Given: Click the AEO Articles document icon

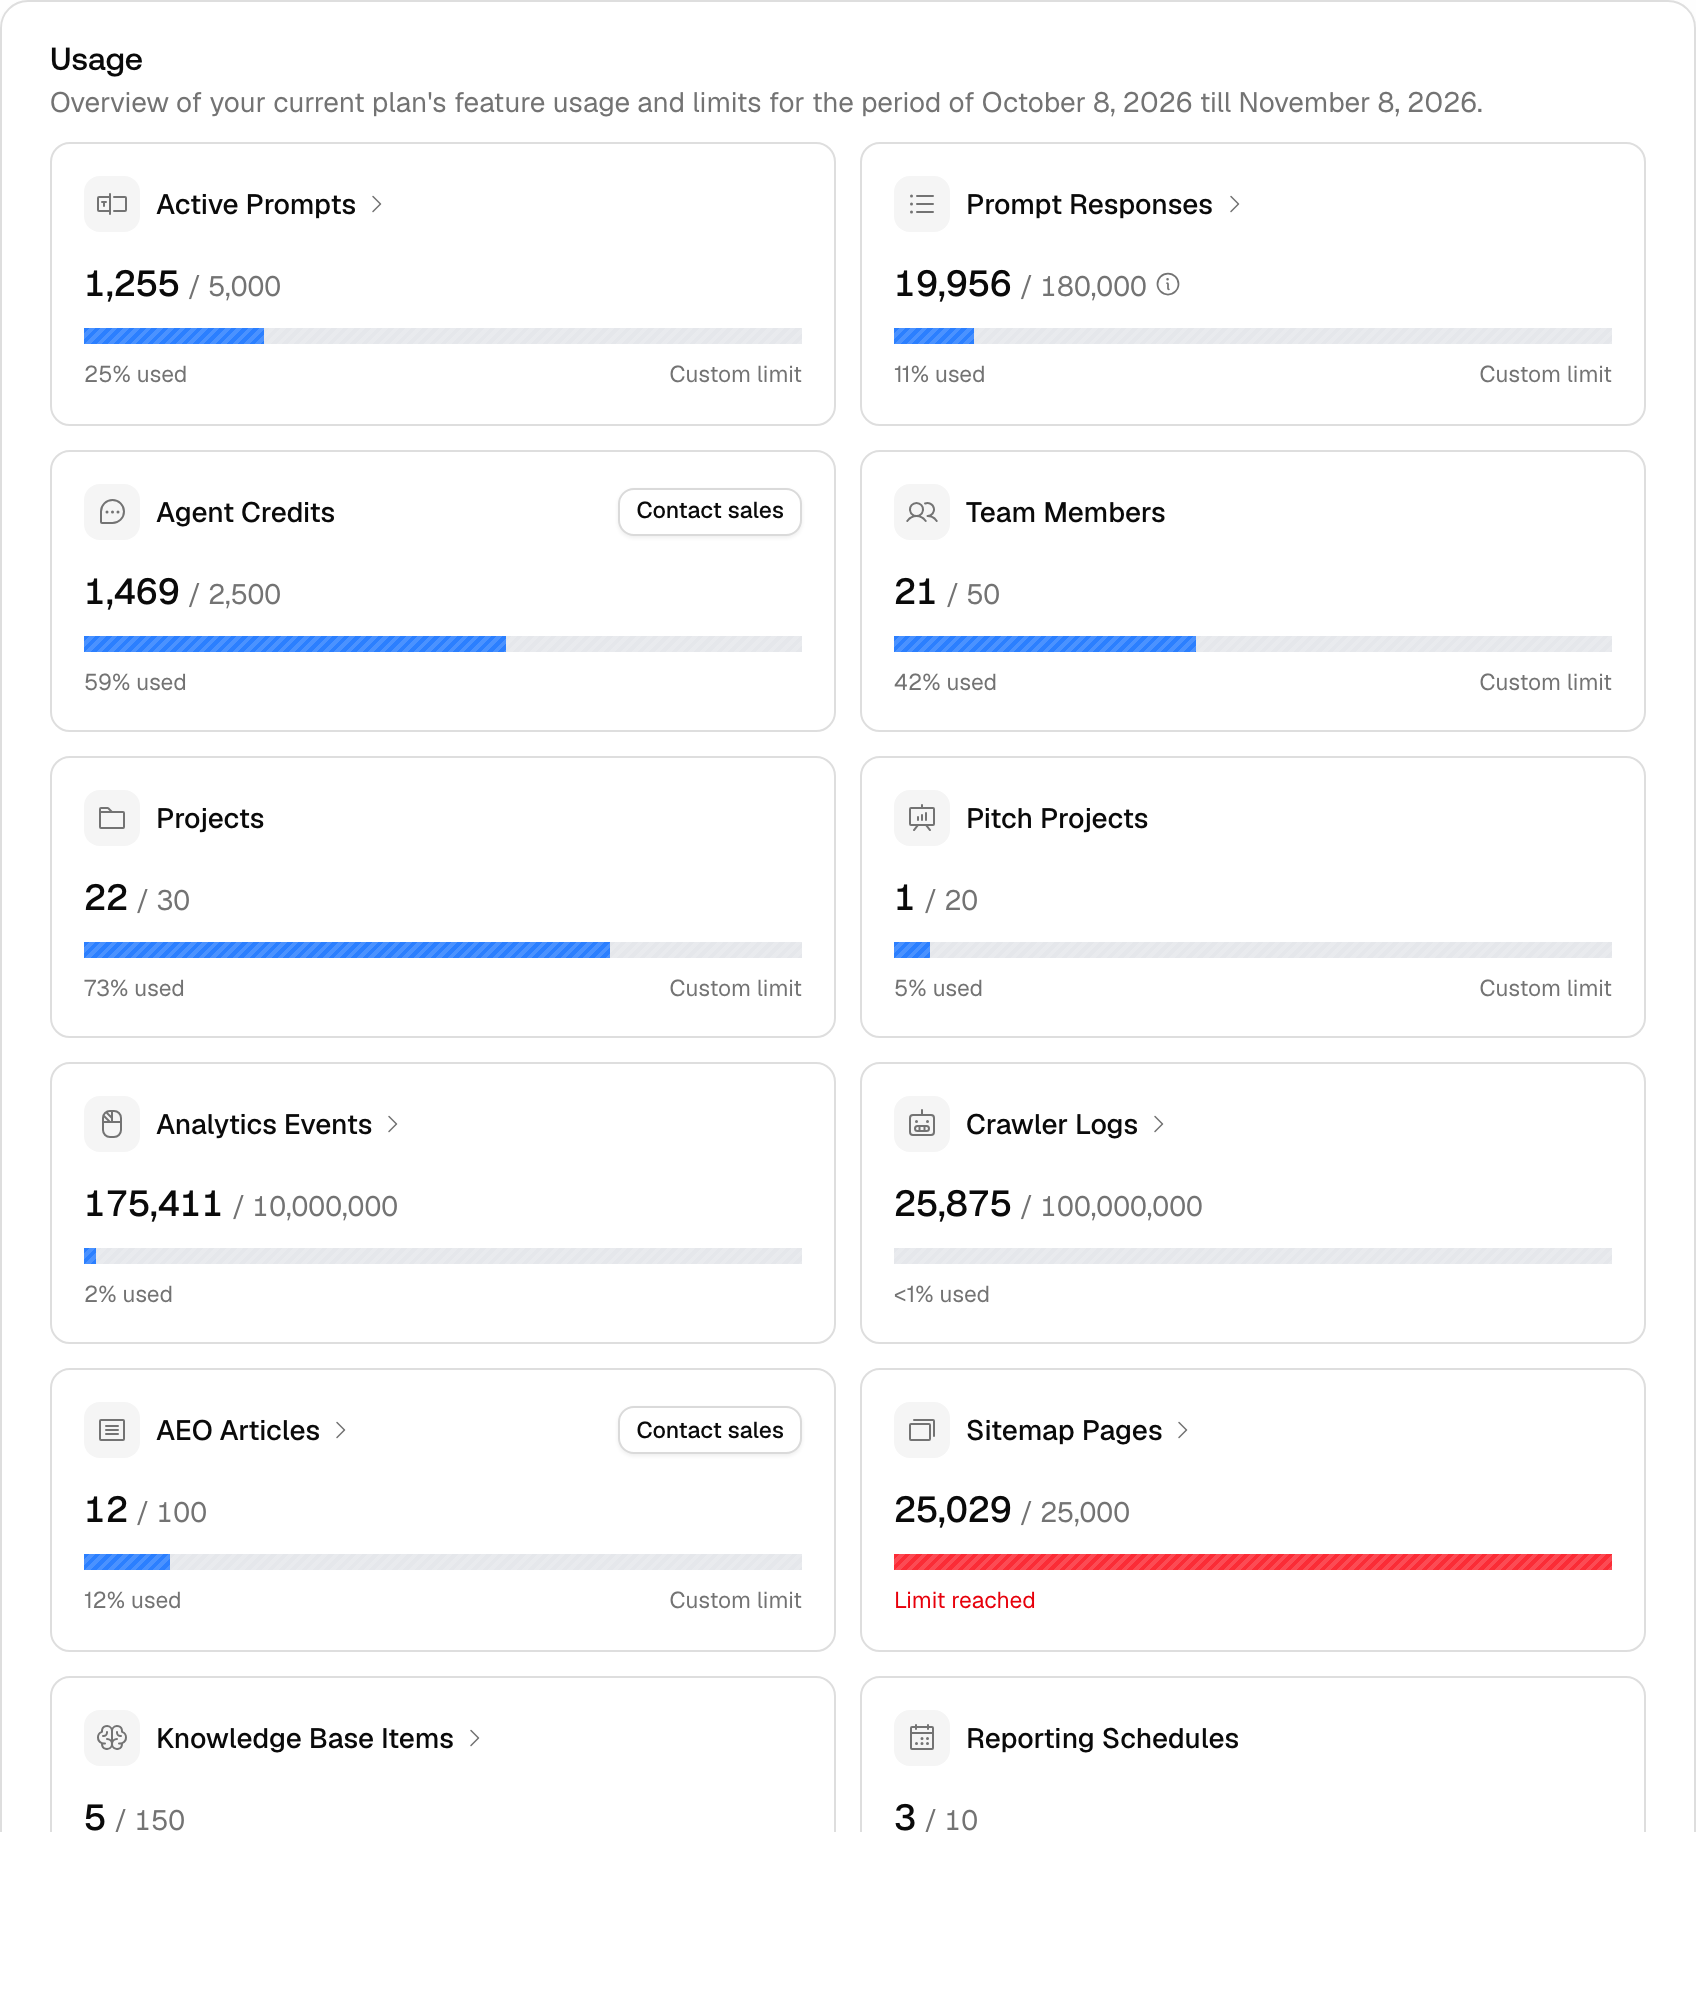Looking at the screenshot, I should coord(112,1430).
